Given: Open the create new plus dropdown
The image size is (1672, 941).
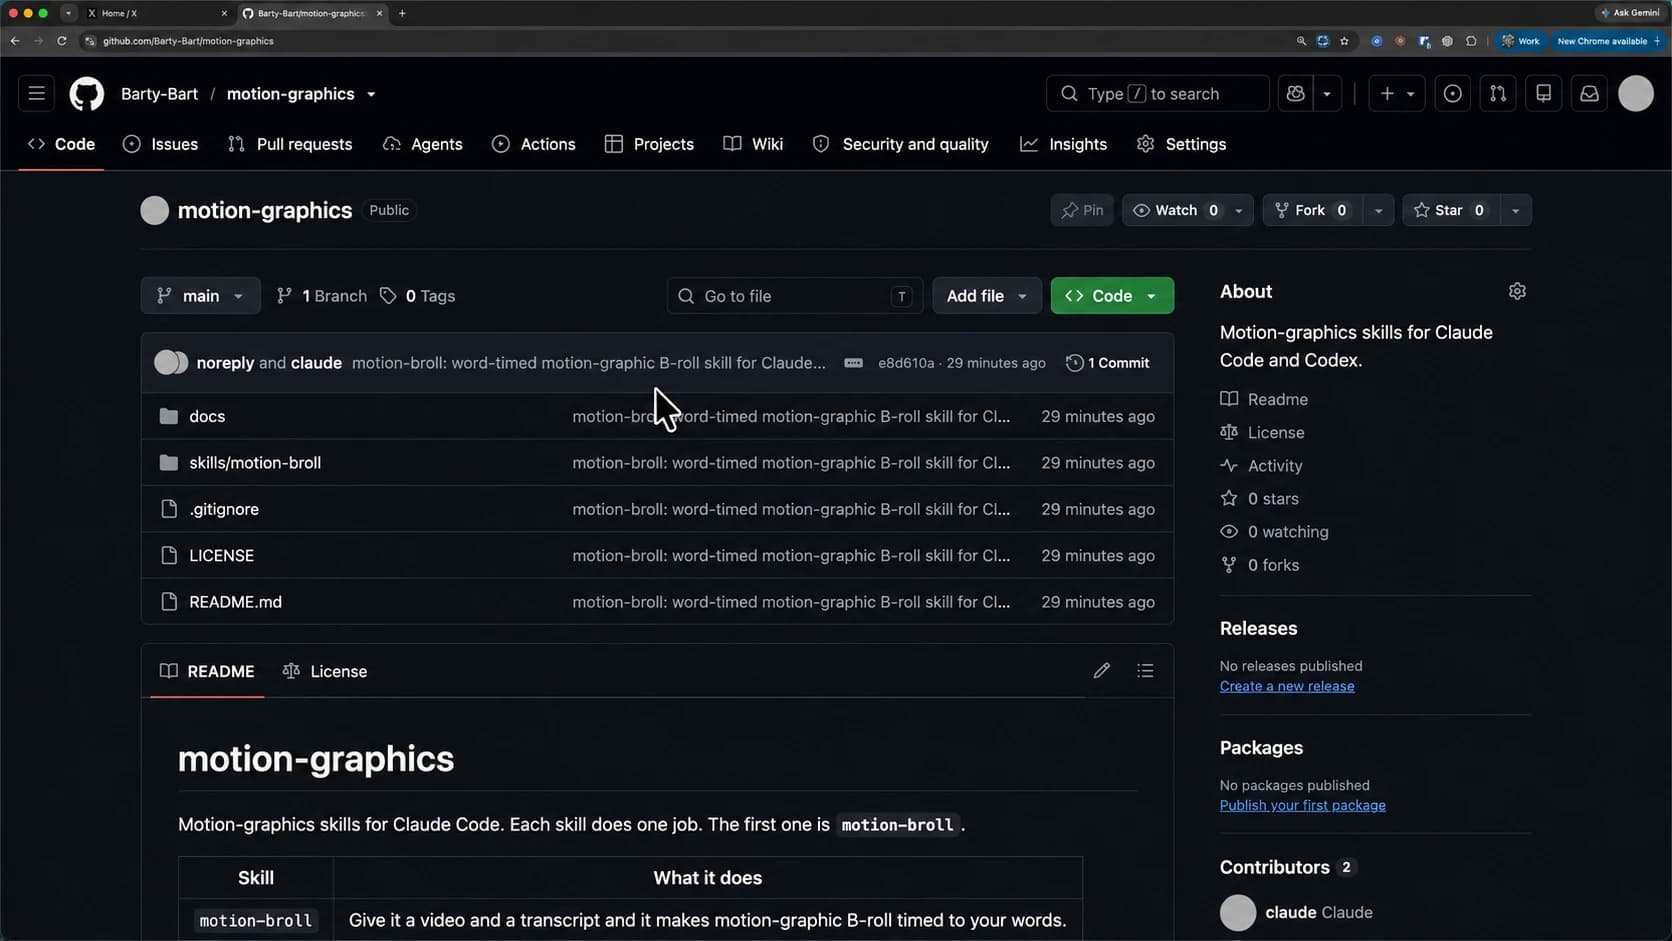Looking at the screenshot, I should [x=1397, y=94].
